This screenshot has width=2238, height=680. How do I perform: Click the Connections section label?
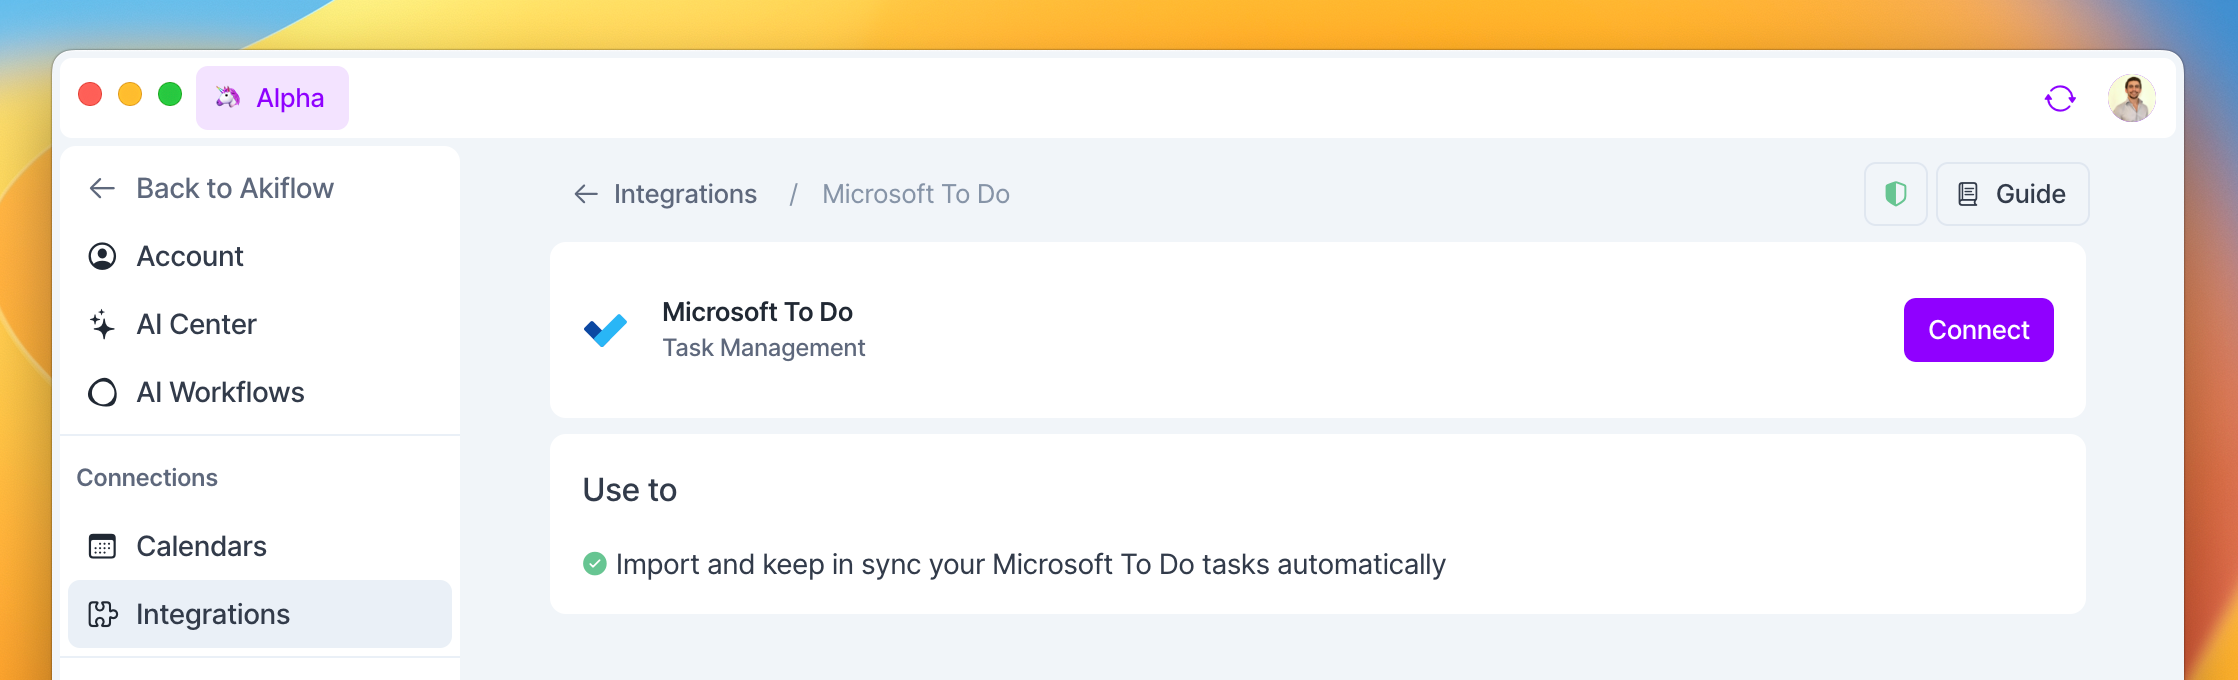tap(147, 478)
